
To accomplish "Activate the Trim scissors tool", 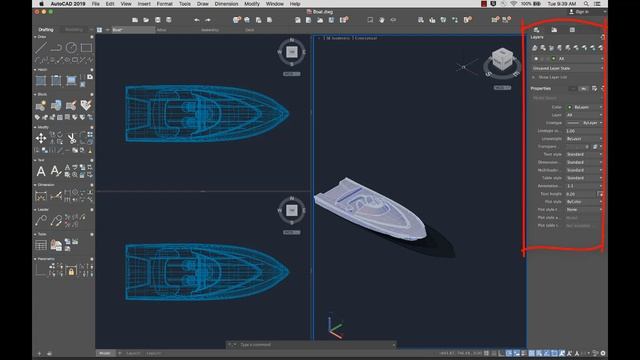I will pyautogui.click(x=71, y=138).
